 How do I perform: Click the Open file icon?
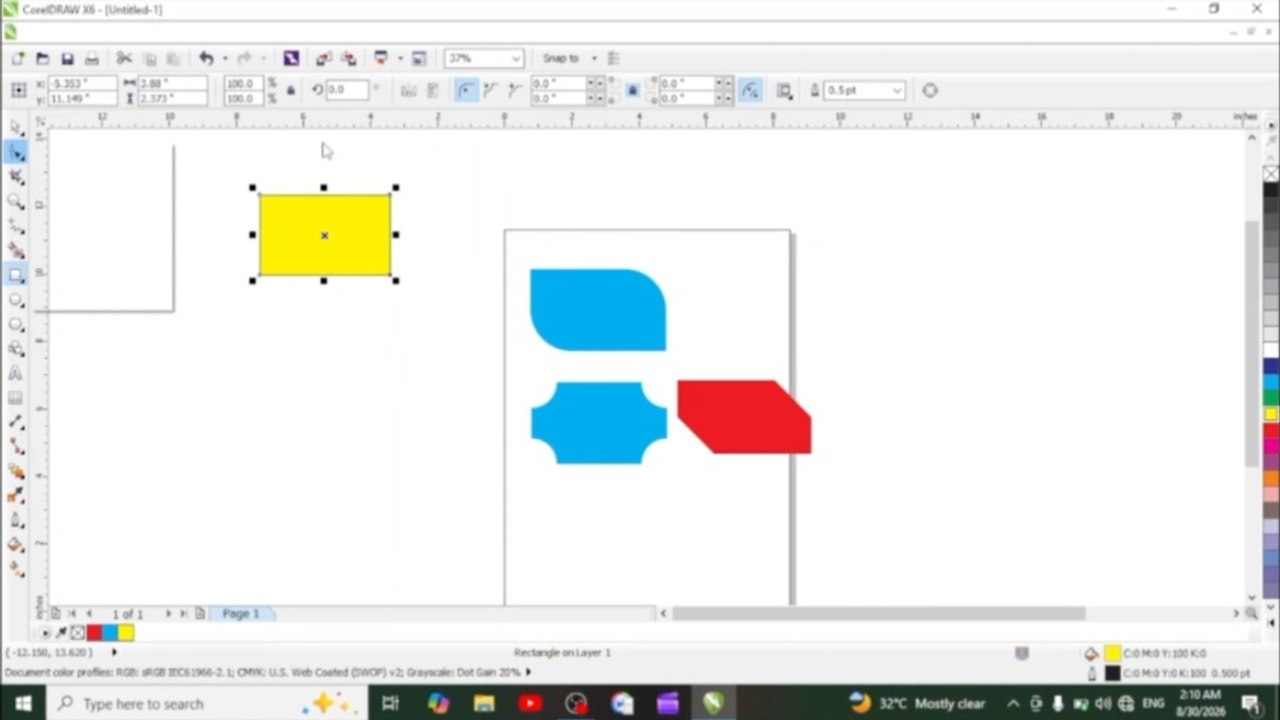43,59
